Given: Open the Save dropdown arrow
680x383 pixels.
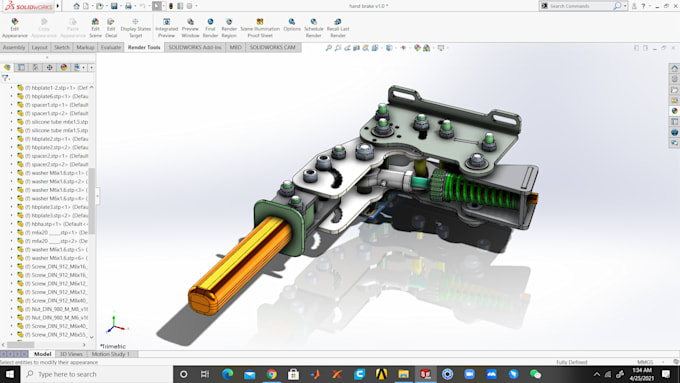Looking at the screenshot, I should (121, 6).
